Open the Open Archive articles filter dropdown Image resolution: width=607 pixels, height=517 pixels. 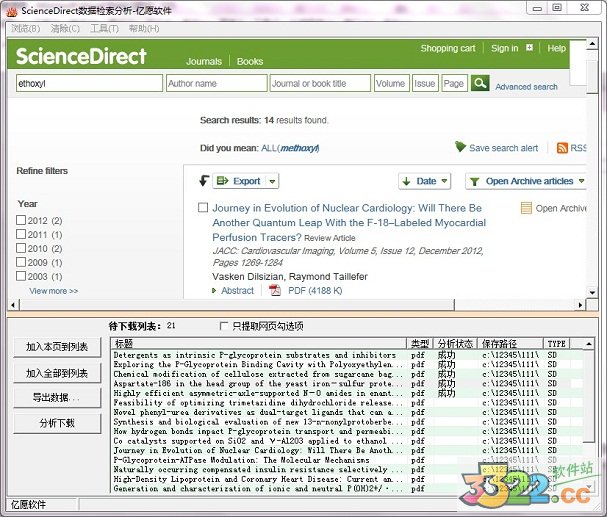pos(528,181)
